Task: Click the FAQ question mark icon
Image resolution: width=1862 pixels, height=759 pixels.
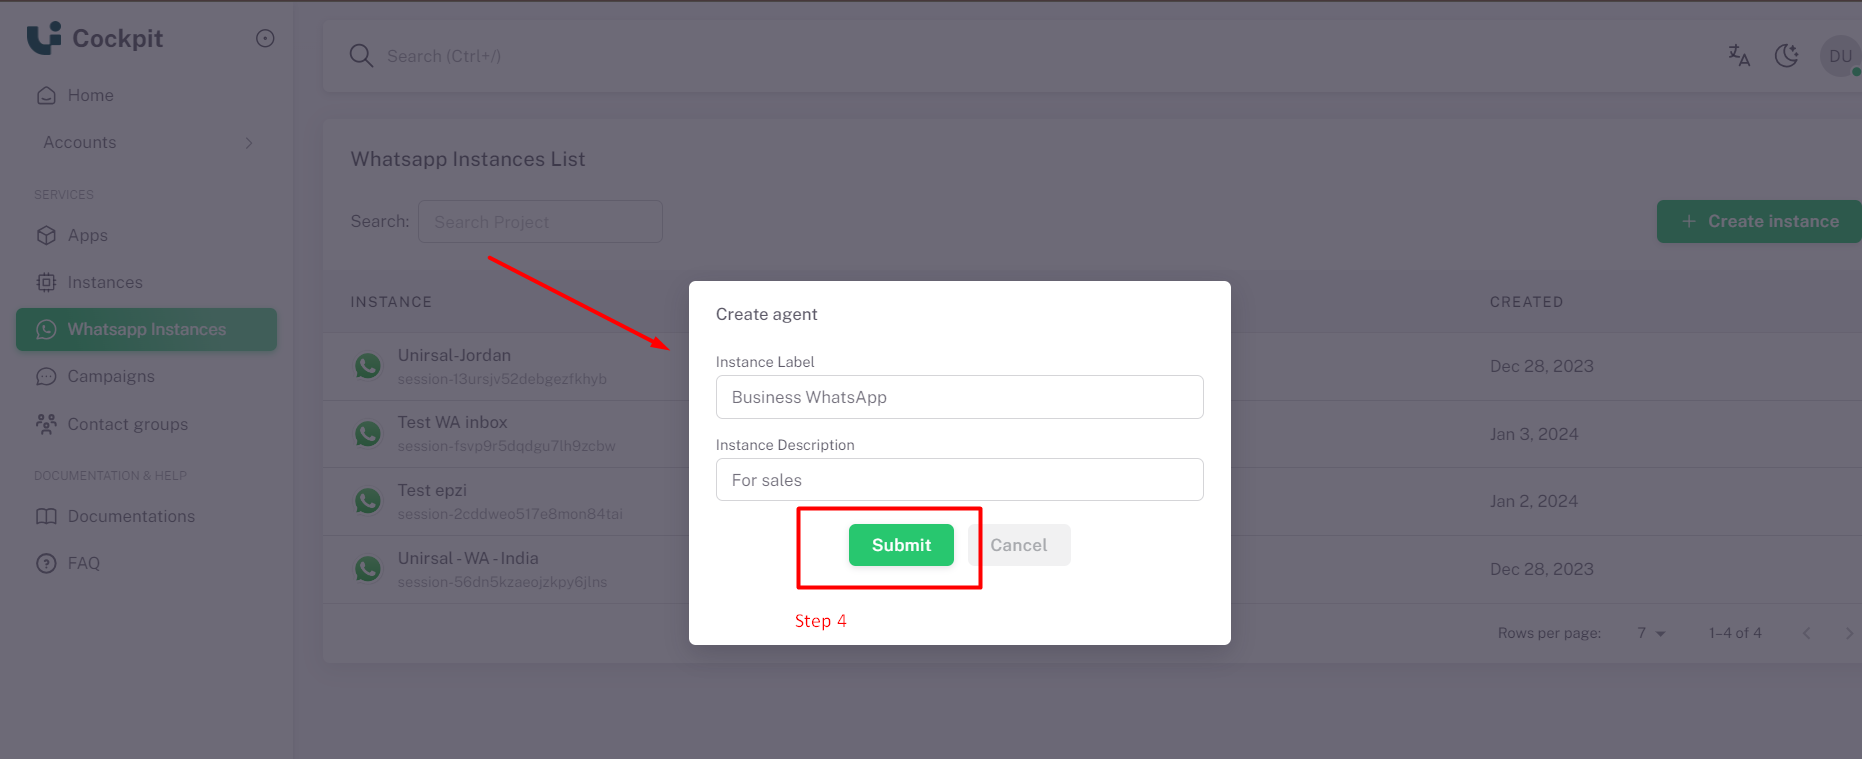Action: (x=46, y=563)
